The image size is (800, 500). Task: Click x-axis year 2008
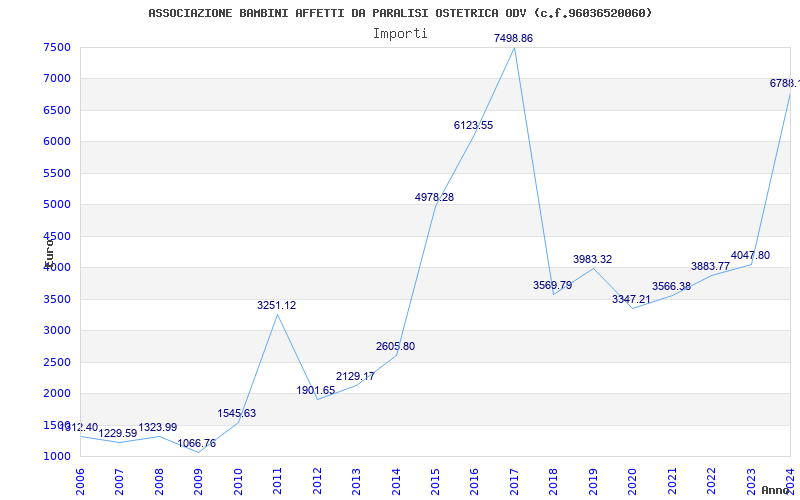point(159,482)
